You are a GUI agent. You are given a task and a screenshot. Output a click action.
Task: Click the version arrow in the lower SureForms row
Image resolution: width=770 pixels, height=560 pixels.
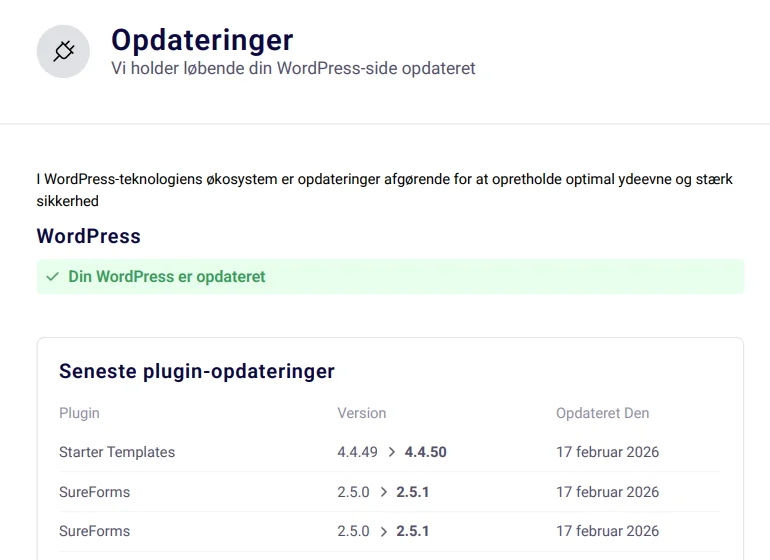pyautogui.click(x=383, y=531)
